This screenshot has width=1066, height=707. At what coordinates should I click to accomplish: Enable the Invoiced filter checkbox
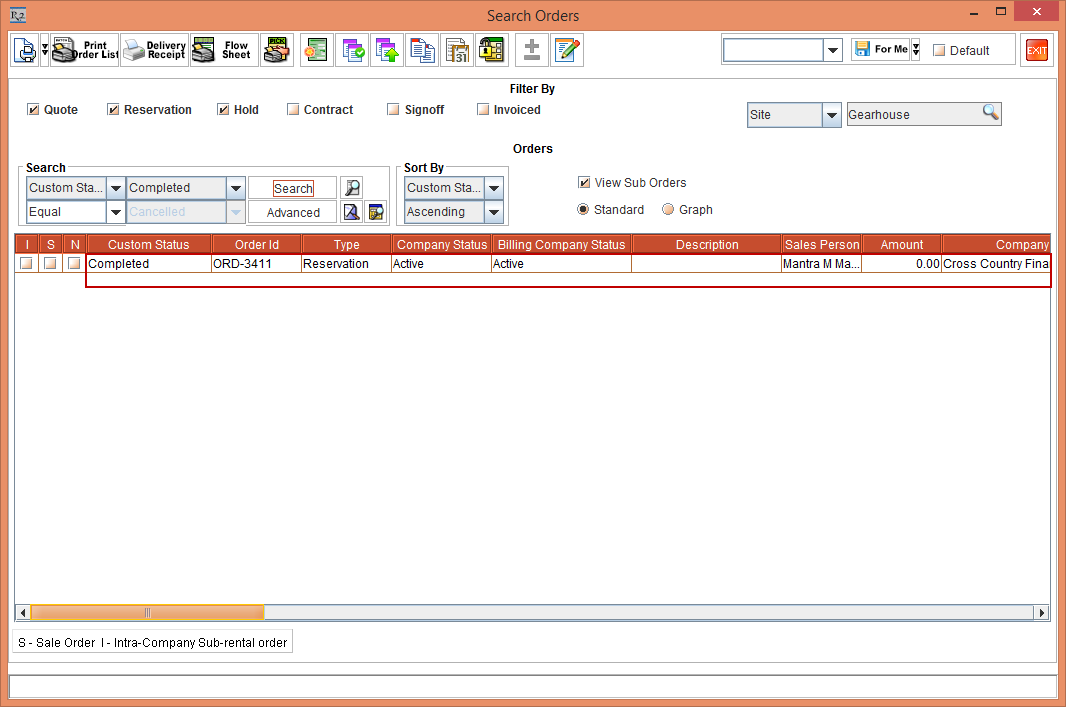(483, 110)
